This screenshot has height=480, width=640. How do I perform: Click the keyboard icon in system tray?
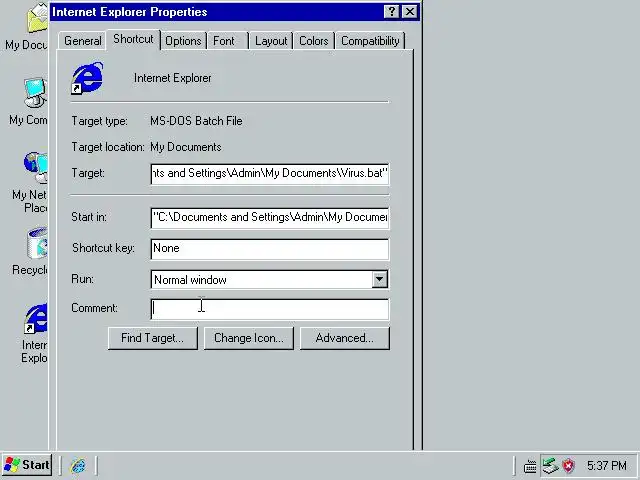(x=530, y=466)
